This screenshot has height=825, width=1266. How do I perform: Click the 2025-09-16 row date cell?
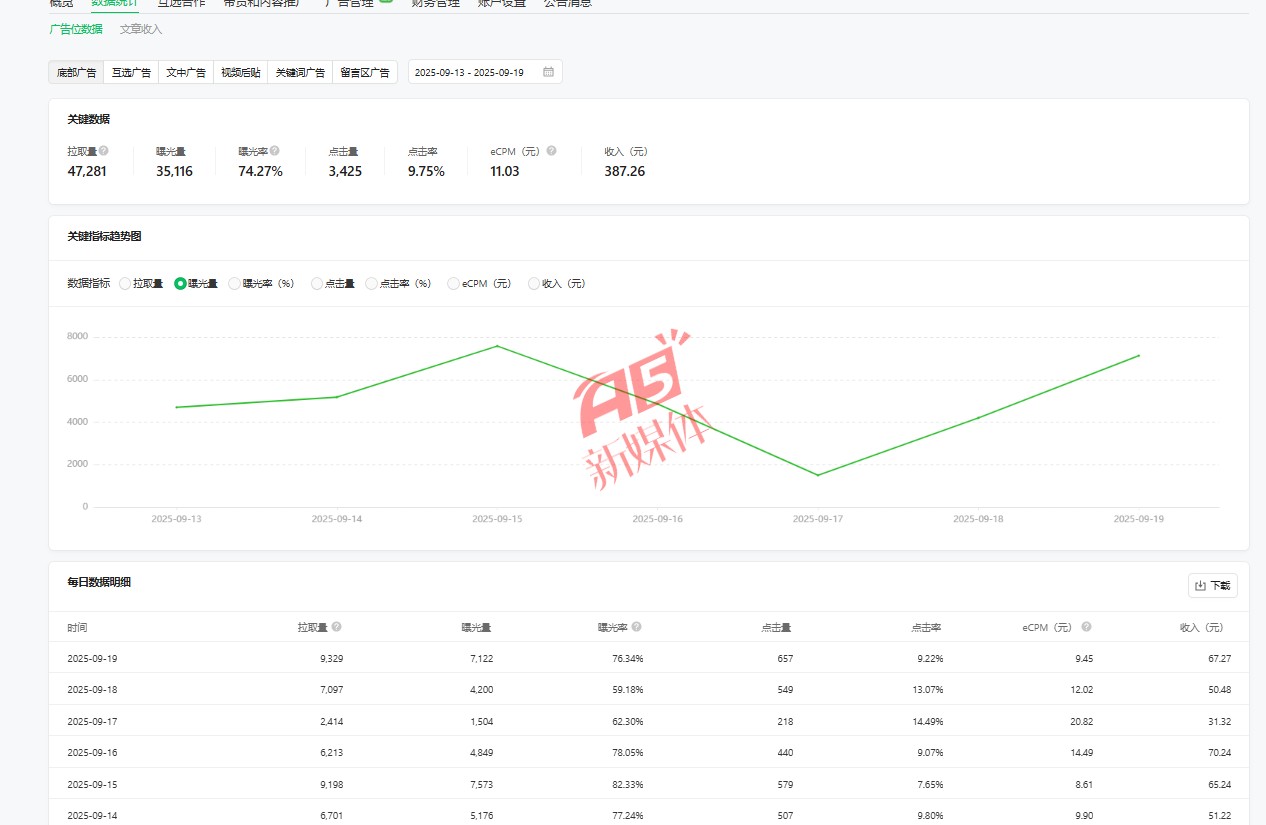click(92, 753)
